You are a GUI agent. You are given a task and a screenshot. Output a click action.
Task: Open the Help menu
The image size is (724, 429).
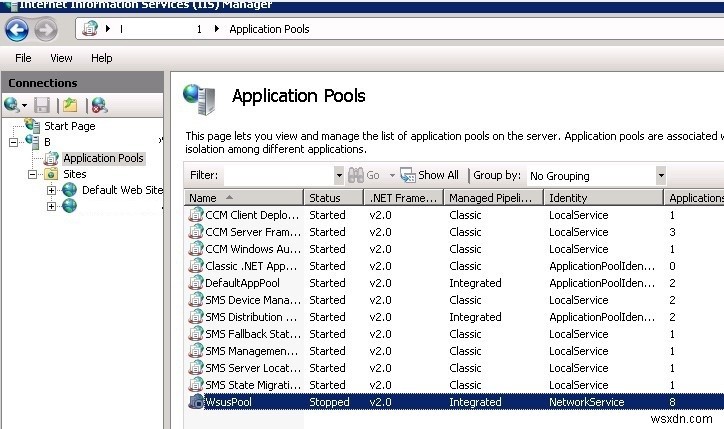[102, 58]
